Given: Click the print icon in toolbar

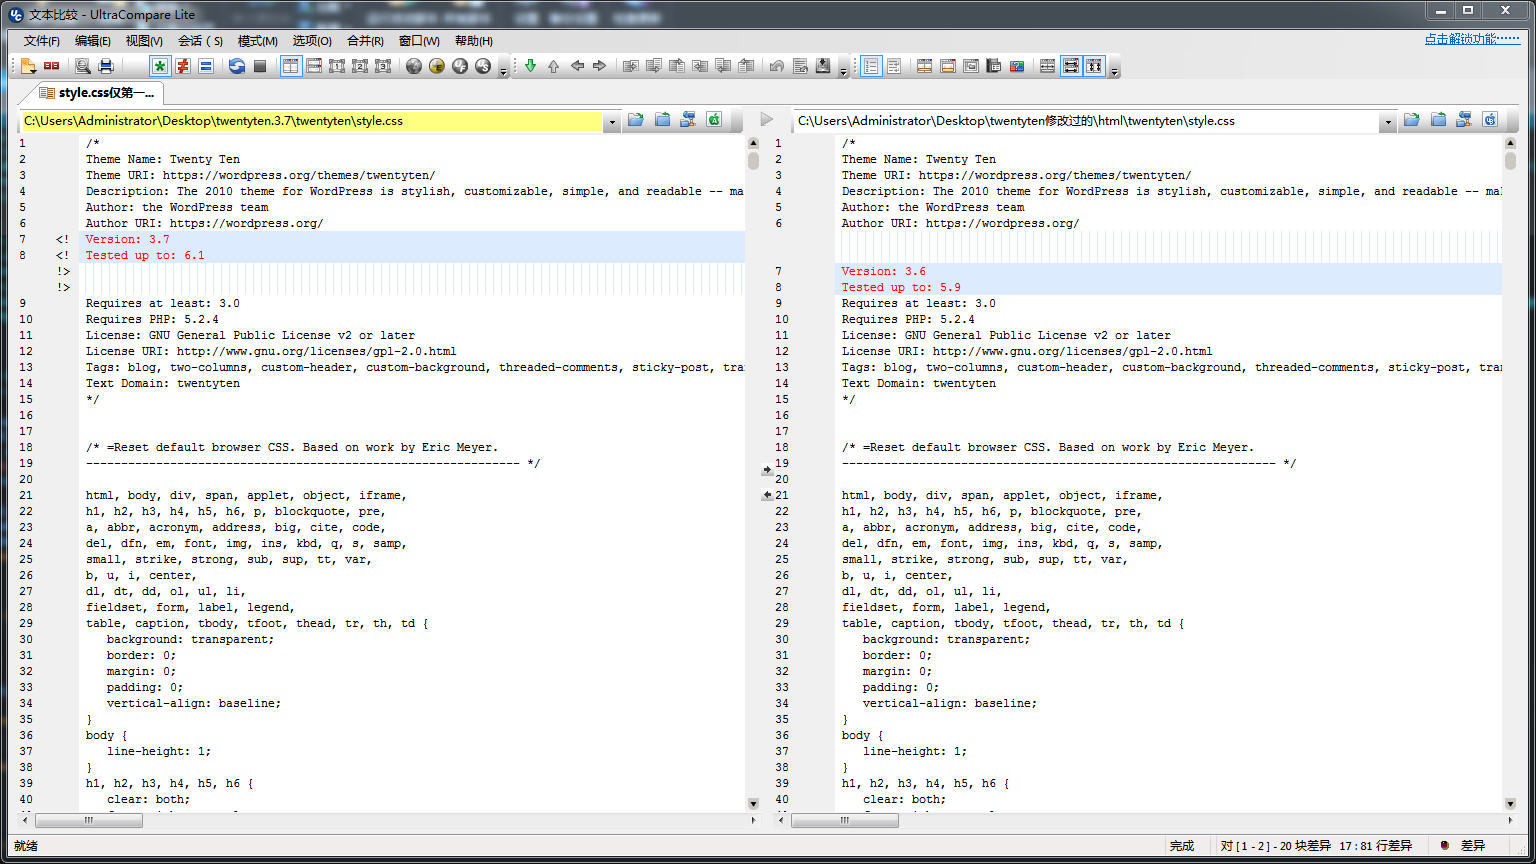Looking at the screenshot, I should pyautogui.click(x=105, y=66).
